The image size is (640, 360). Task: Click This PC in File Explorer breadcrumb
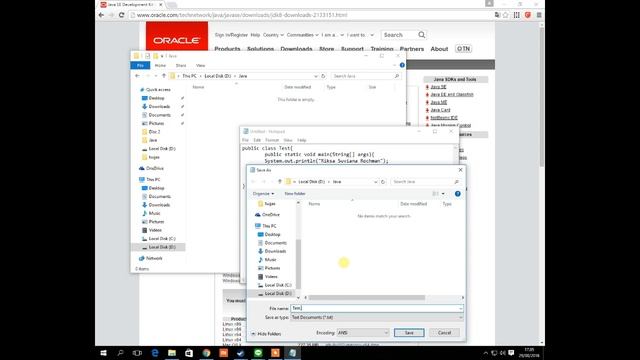[189, 76]
